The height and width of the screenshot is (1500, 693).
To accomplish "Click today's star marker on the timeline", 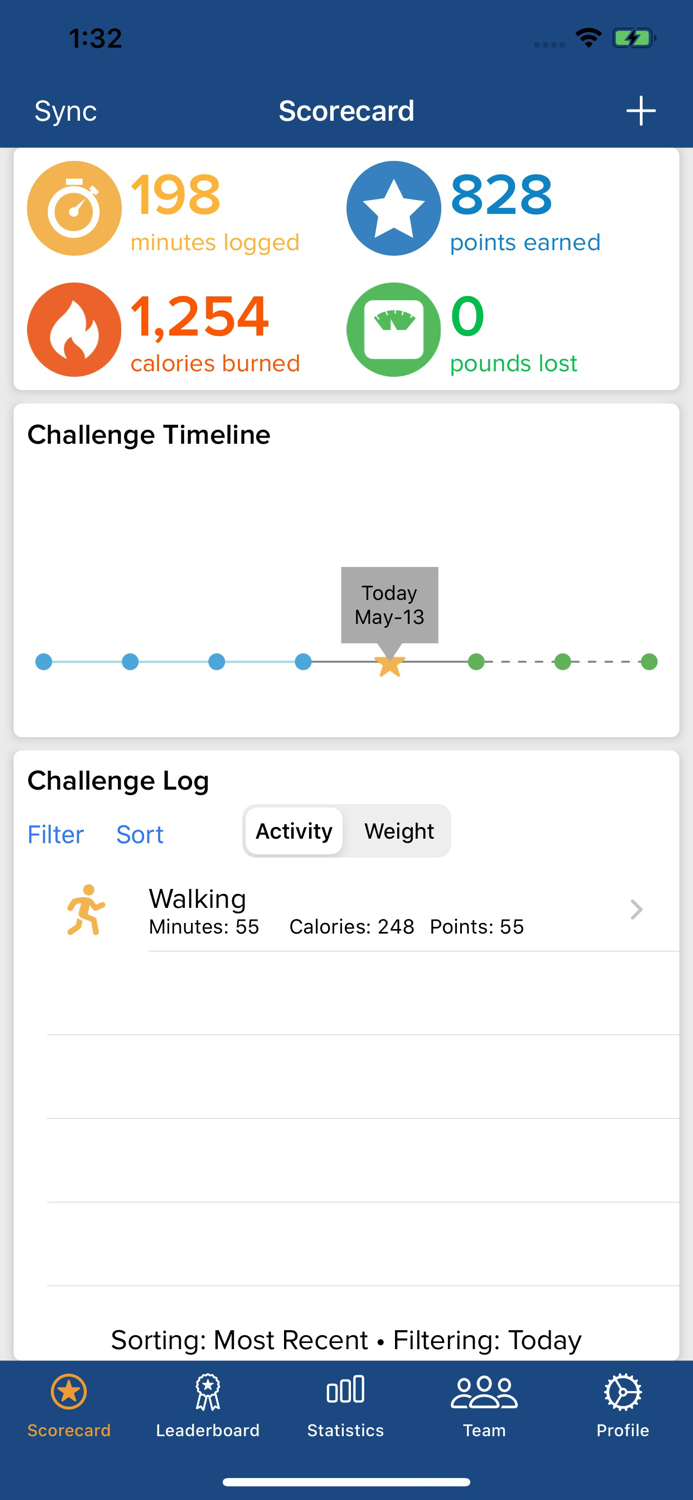I will pos(389,662).
